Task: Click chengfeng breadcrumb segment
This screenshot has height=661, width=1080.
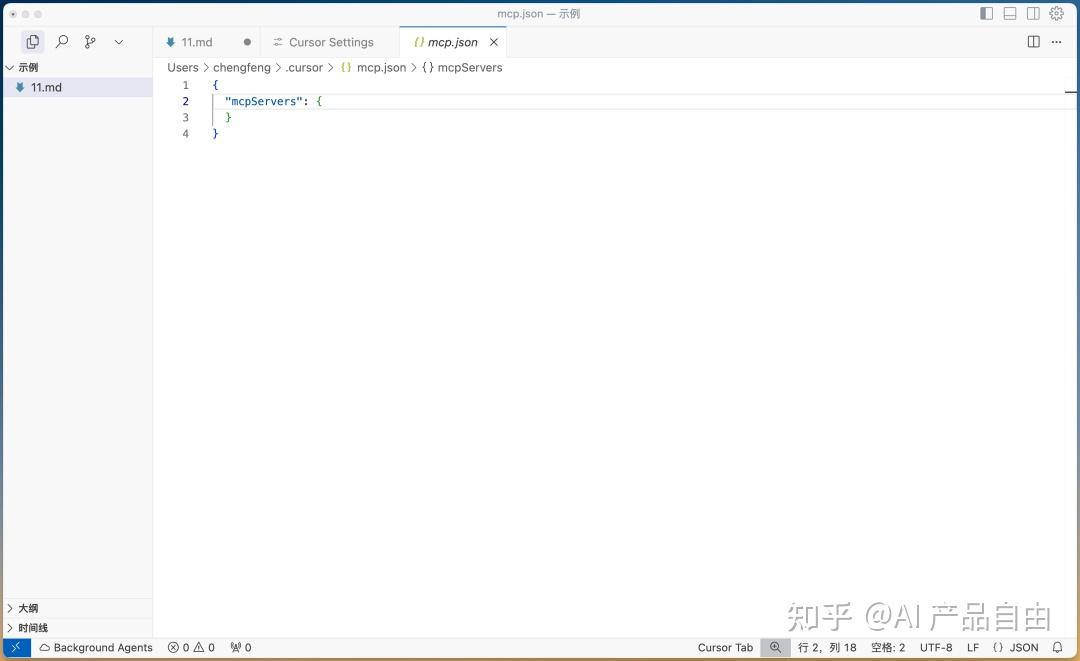Action: 242,67
